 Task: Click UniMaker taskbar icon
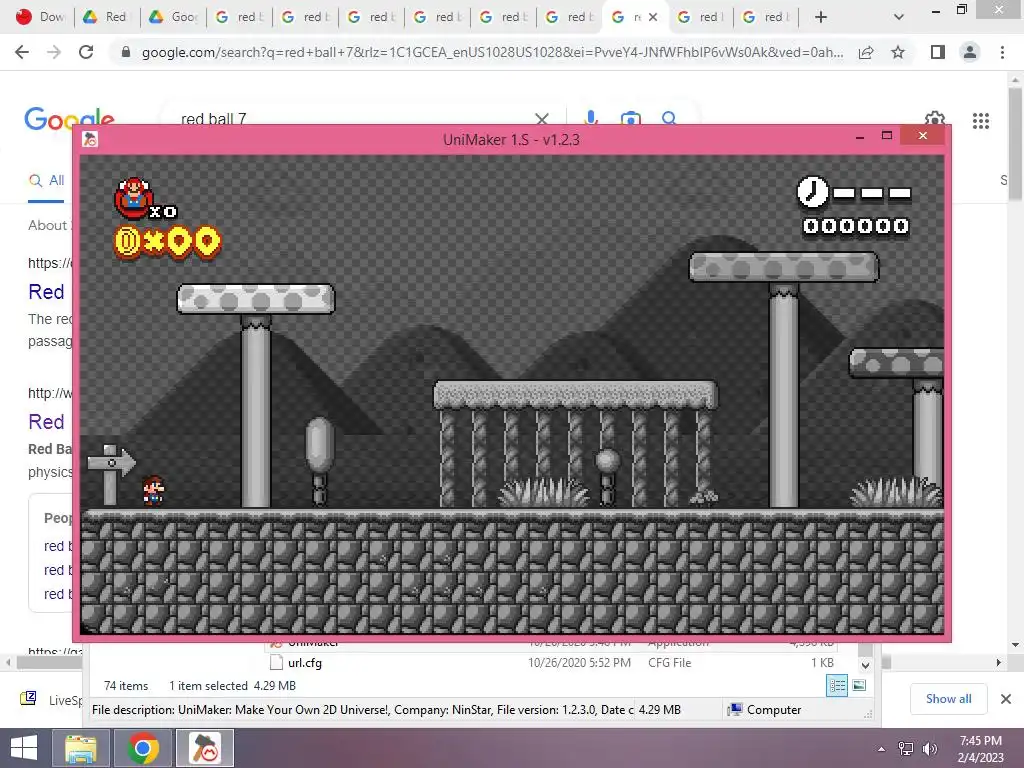click(x=206, y=748)
